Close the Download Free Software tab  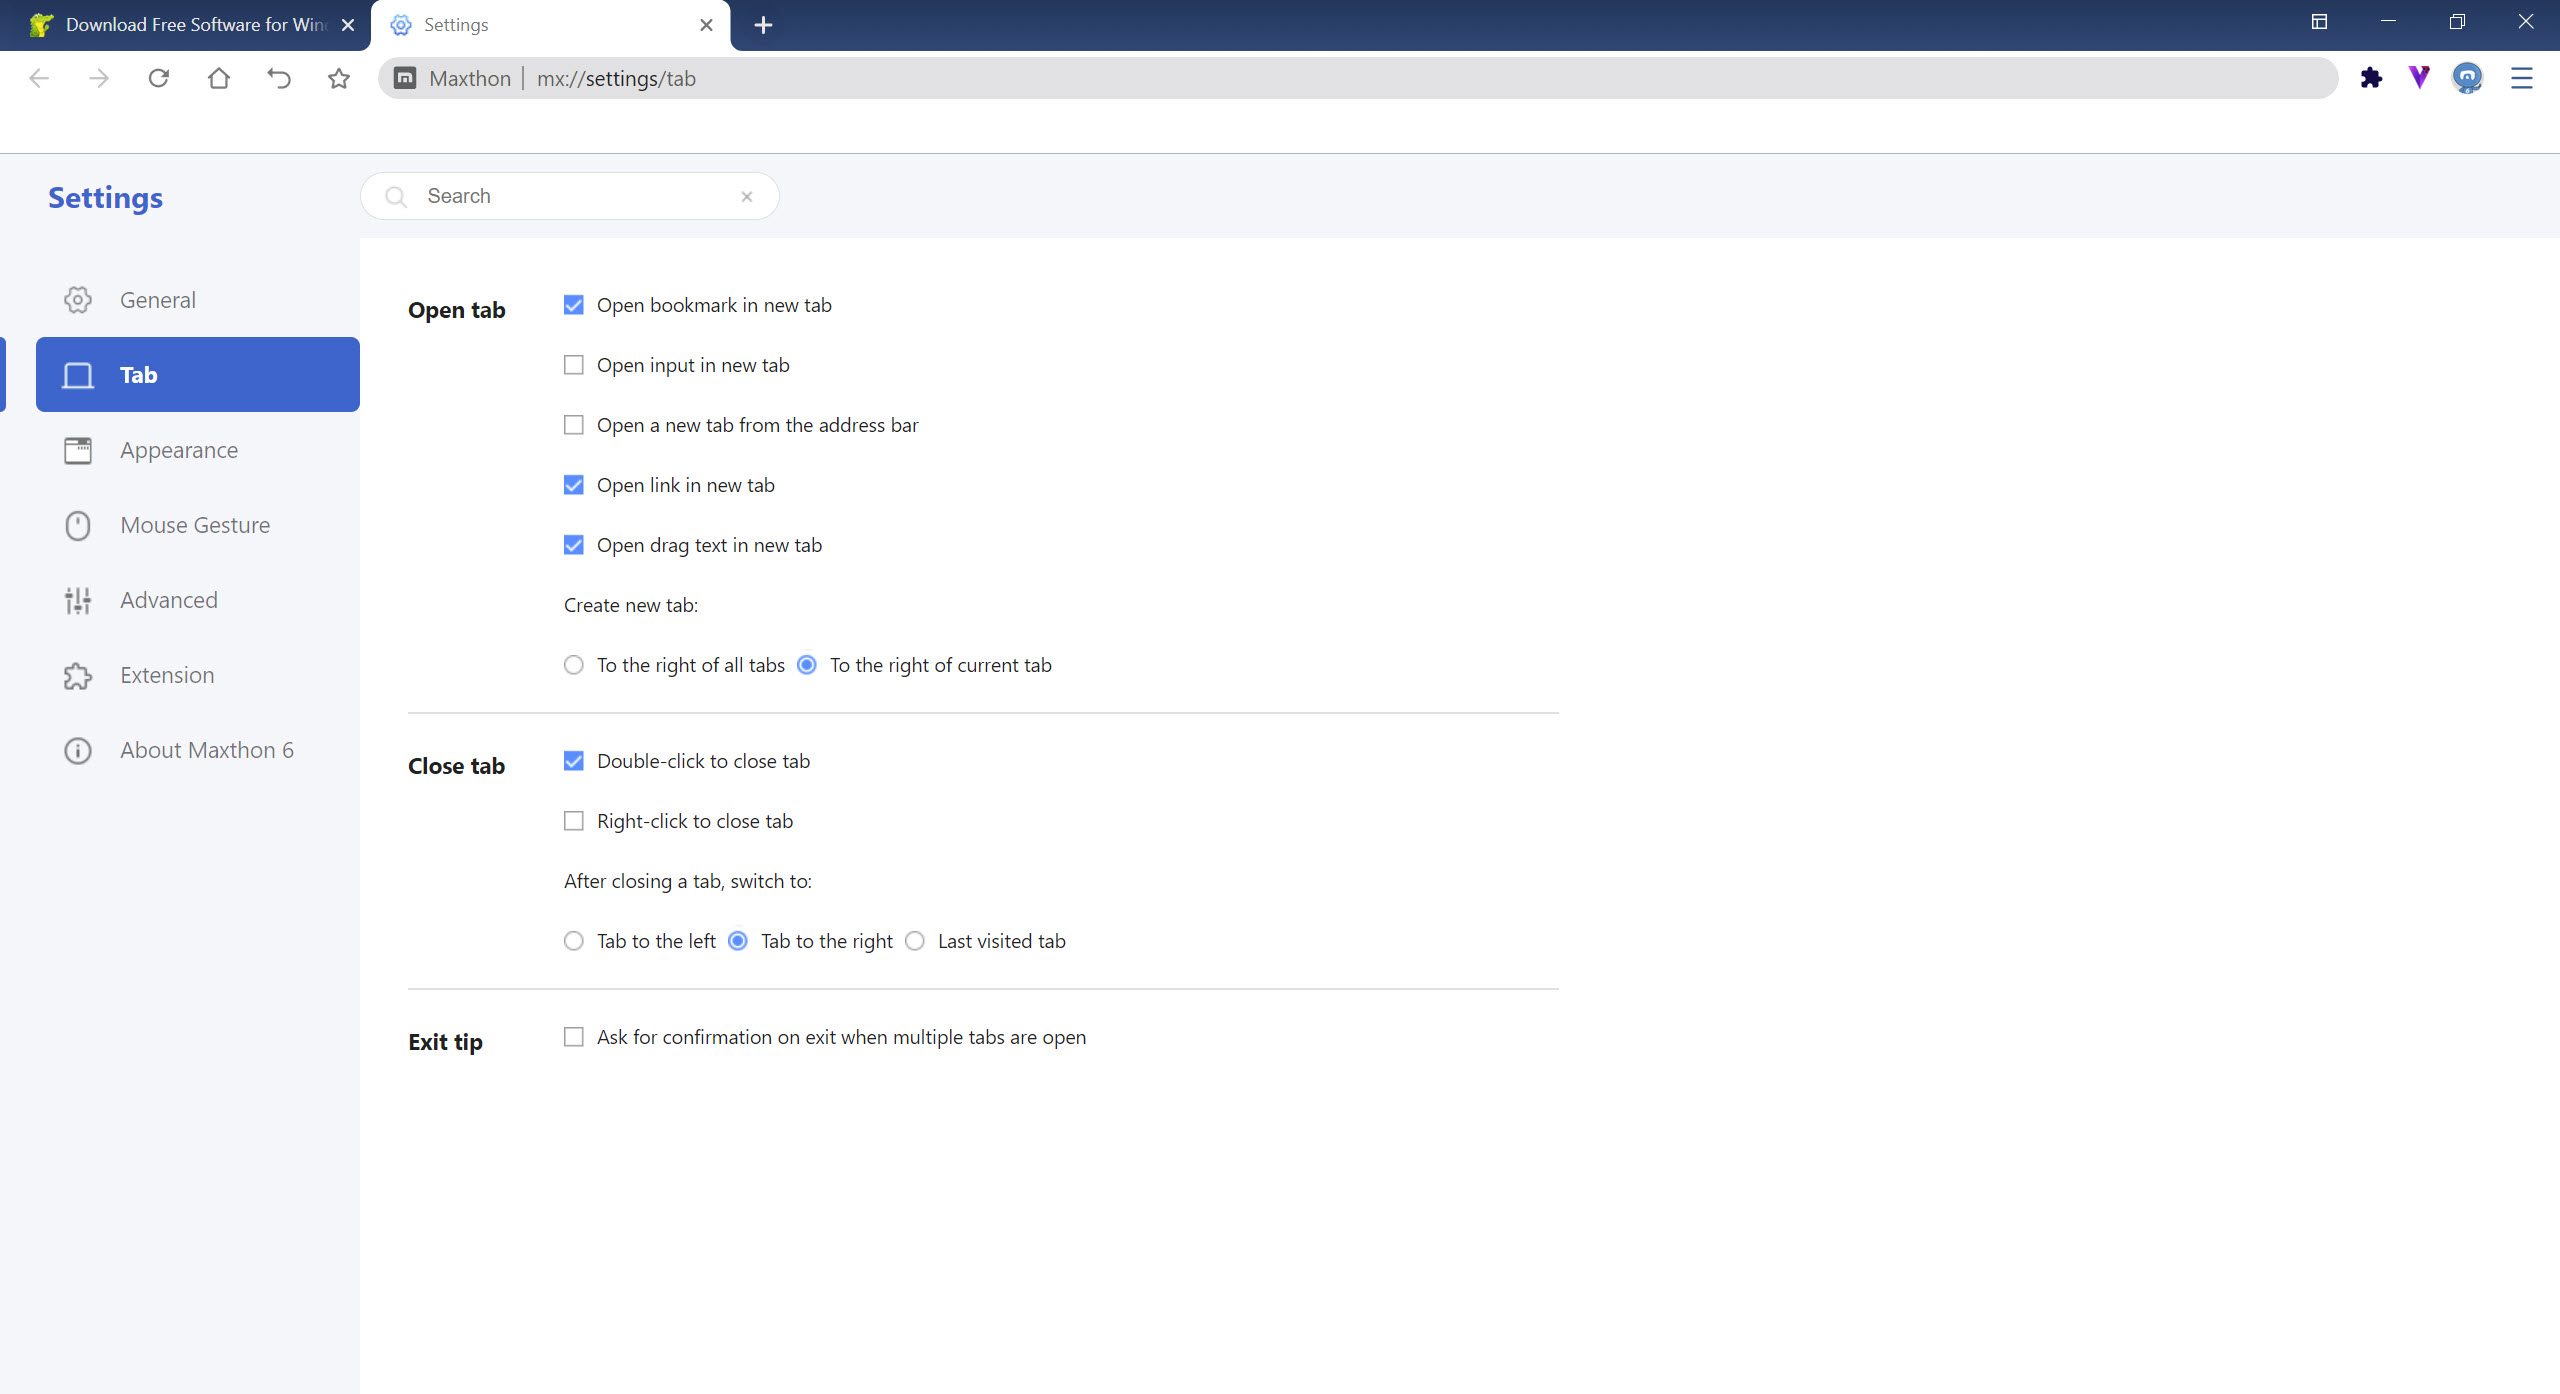click(x=348, y=25)
